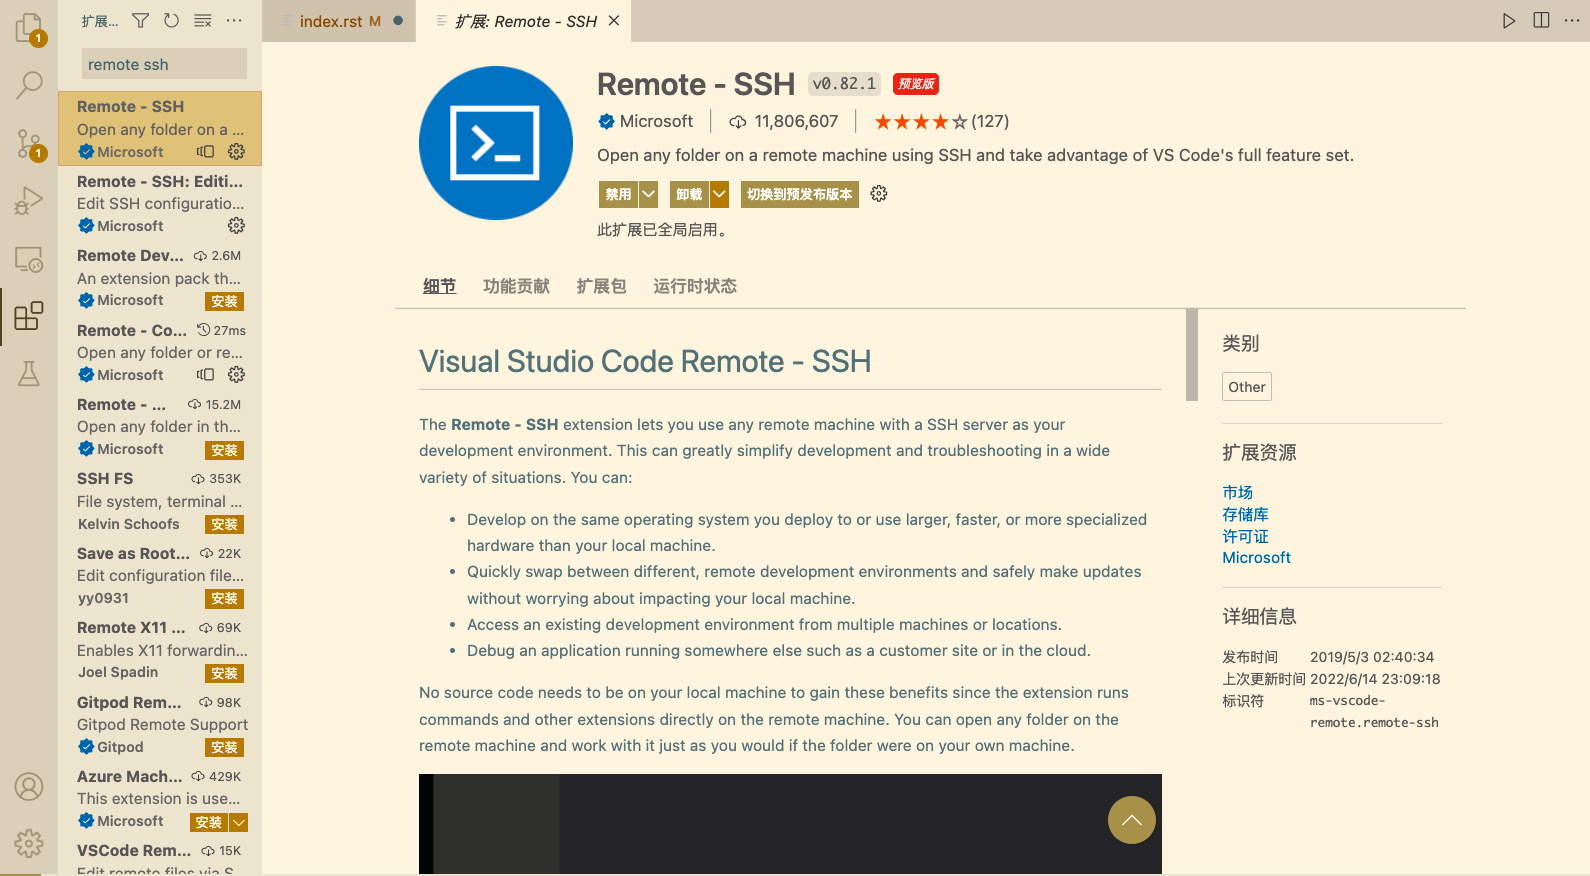The width and height of the screenshot is (1590, 876).
Task: Open the 运行时状态 tab
Action: [695, 286]
